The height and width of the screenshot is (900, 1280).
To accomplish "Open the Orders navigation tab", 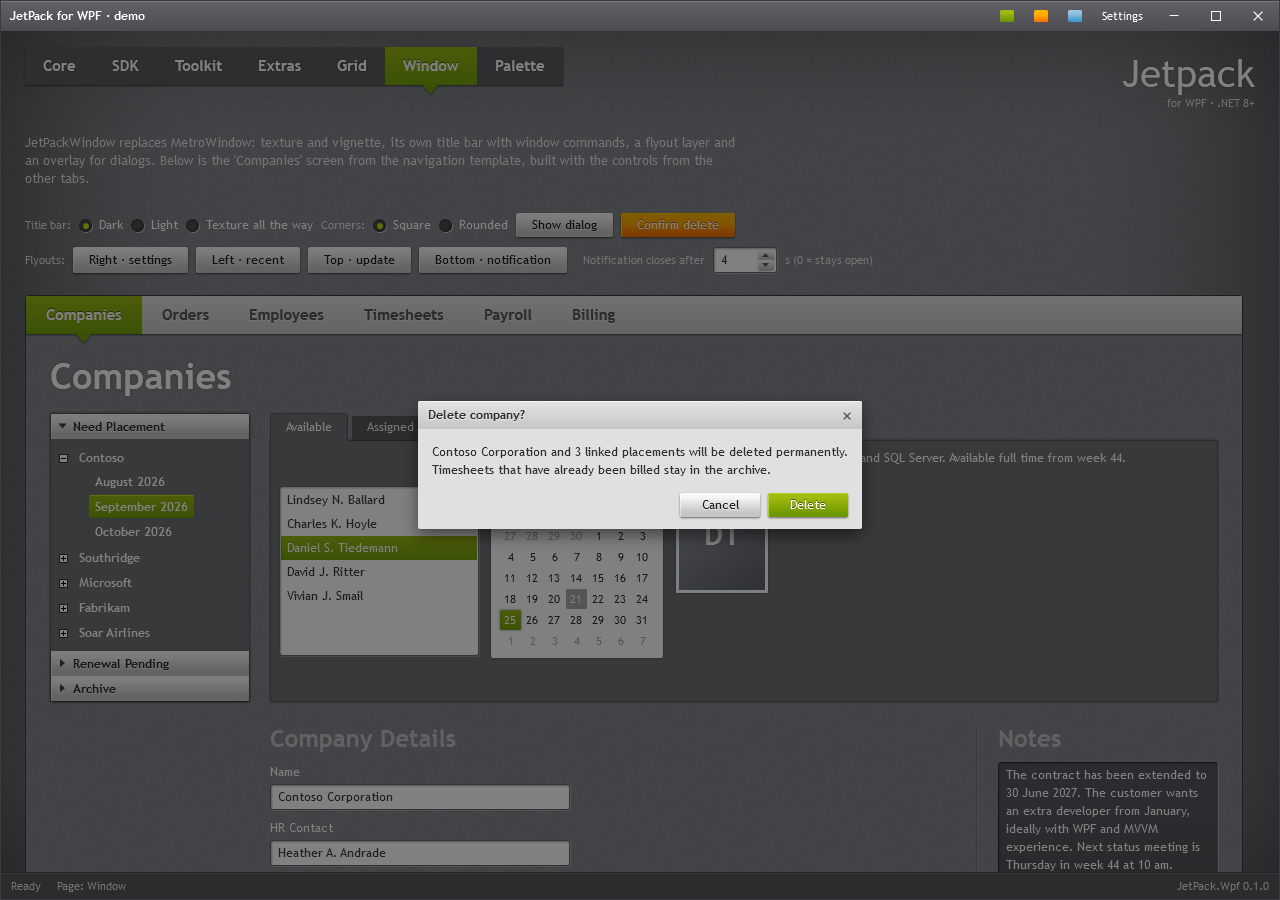I will click(x=186, y=315).
